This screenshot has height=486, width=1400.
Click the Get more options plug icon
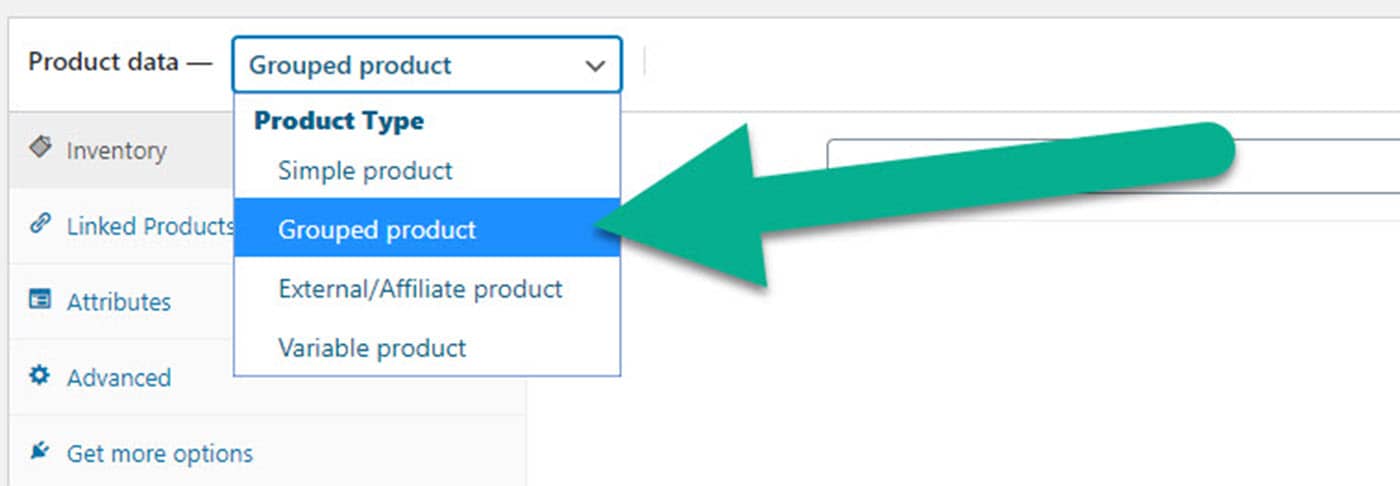[40, 452]
